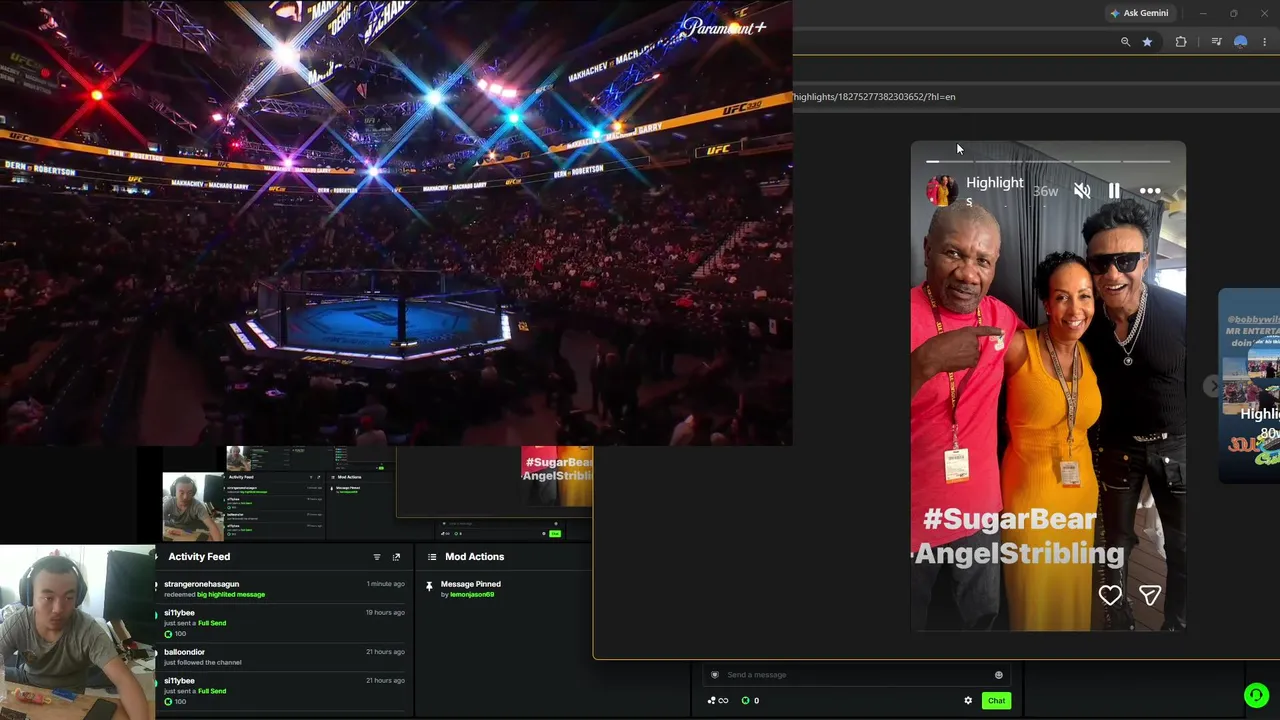Click the 36w story age label
This screenshot has width=1280, height=720.
[x=1046, y=191]
